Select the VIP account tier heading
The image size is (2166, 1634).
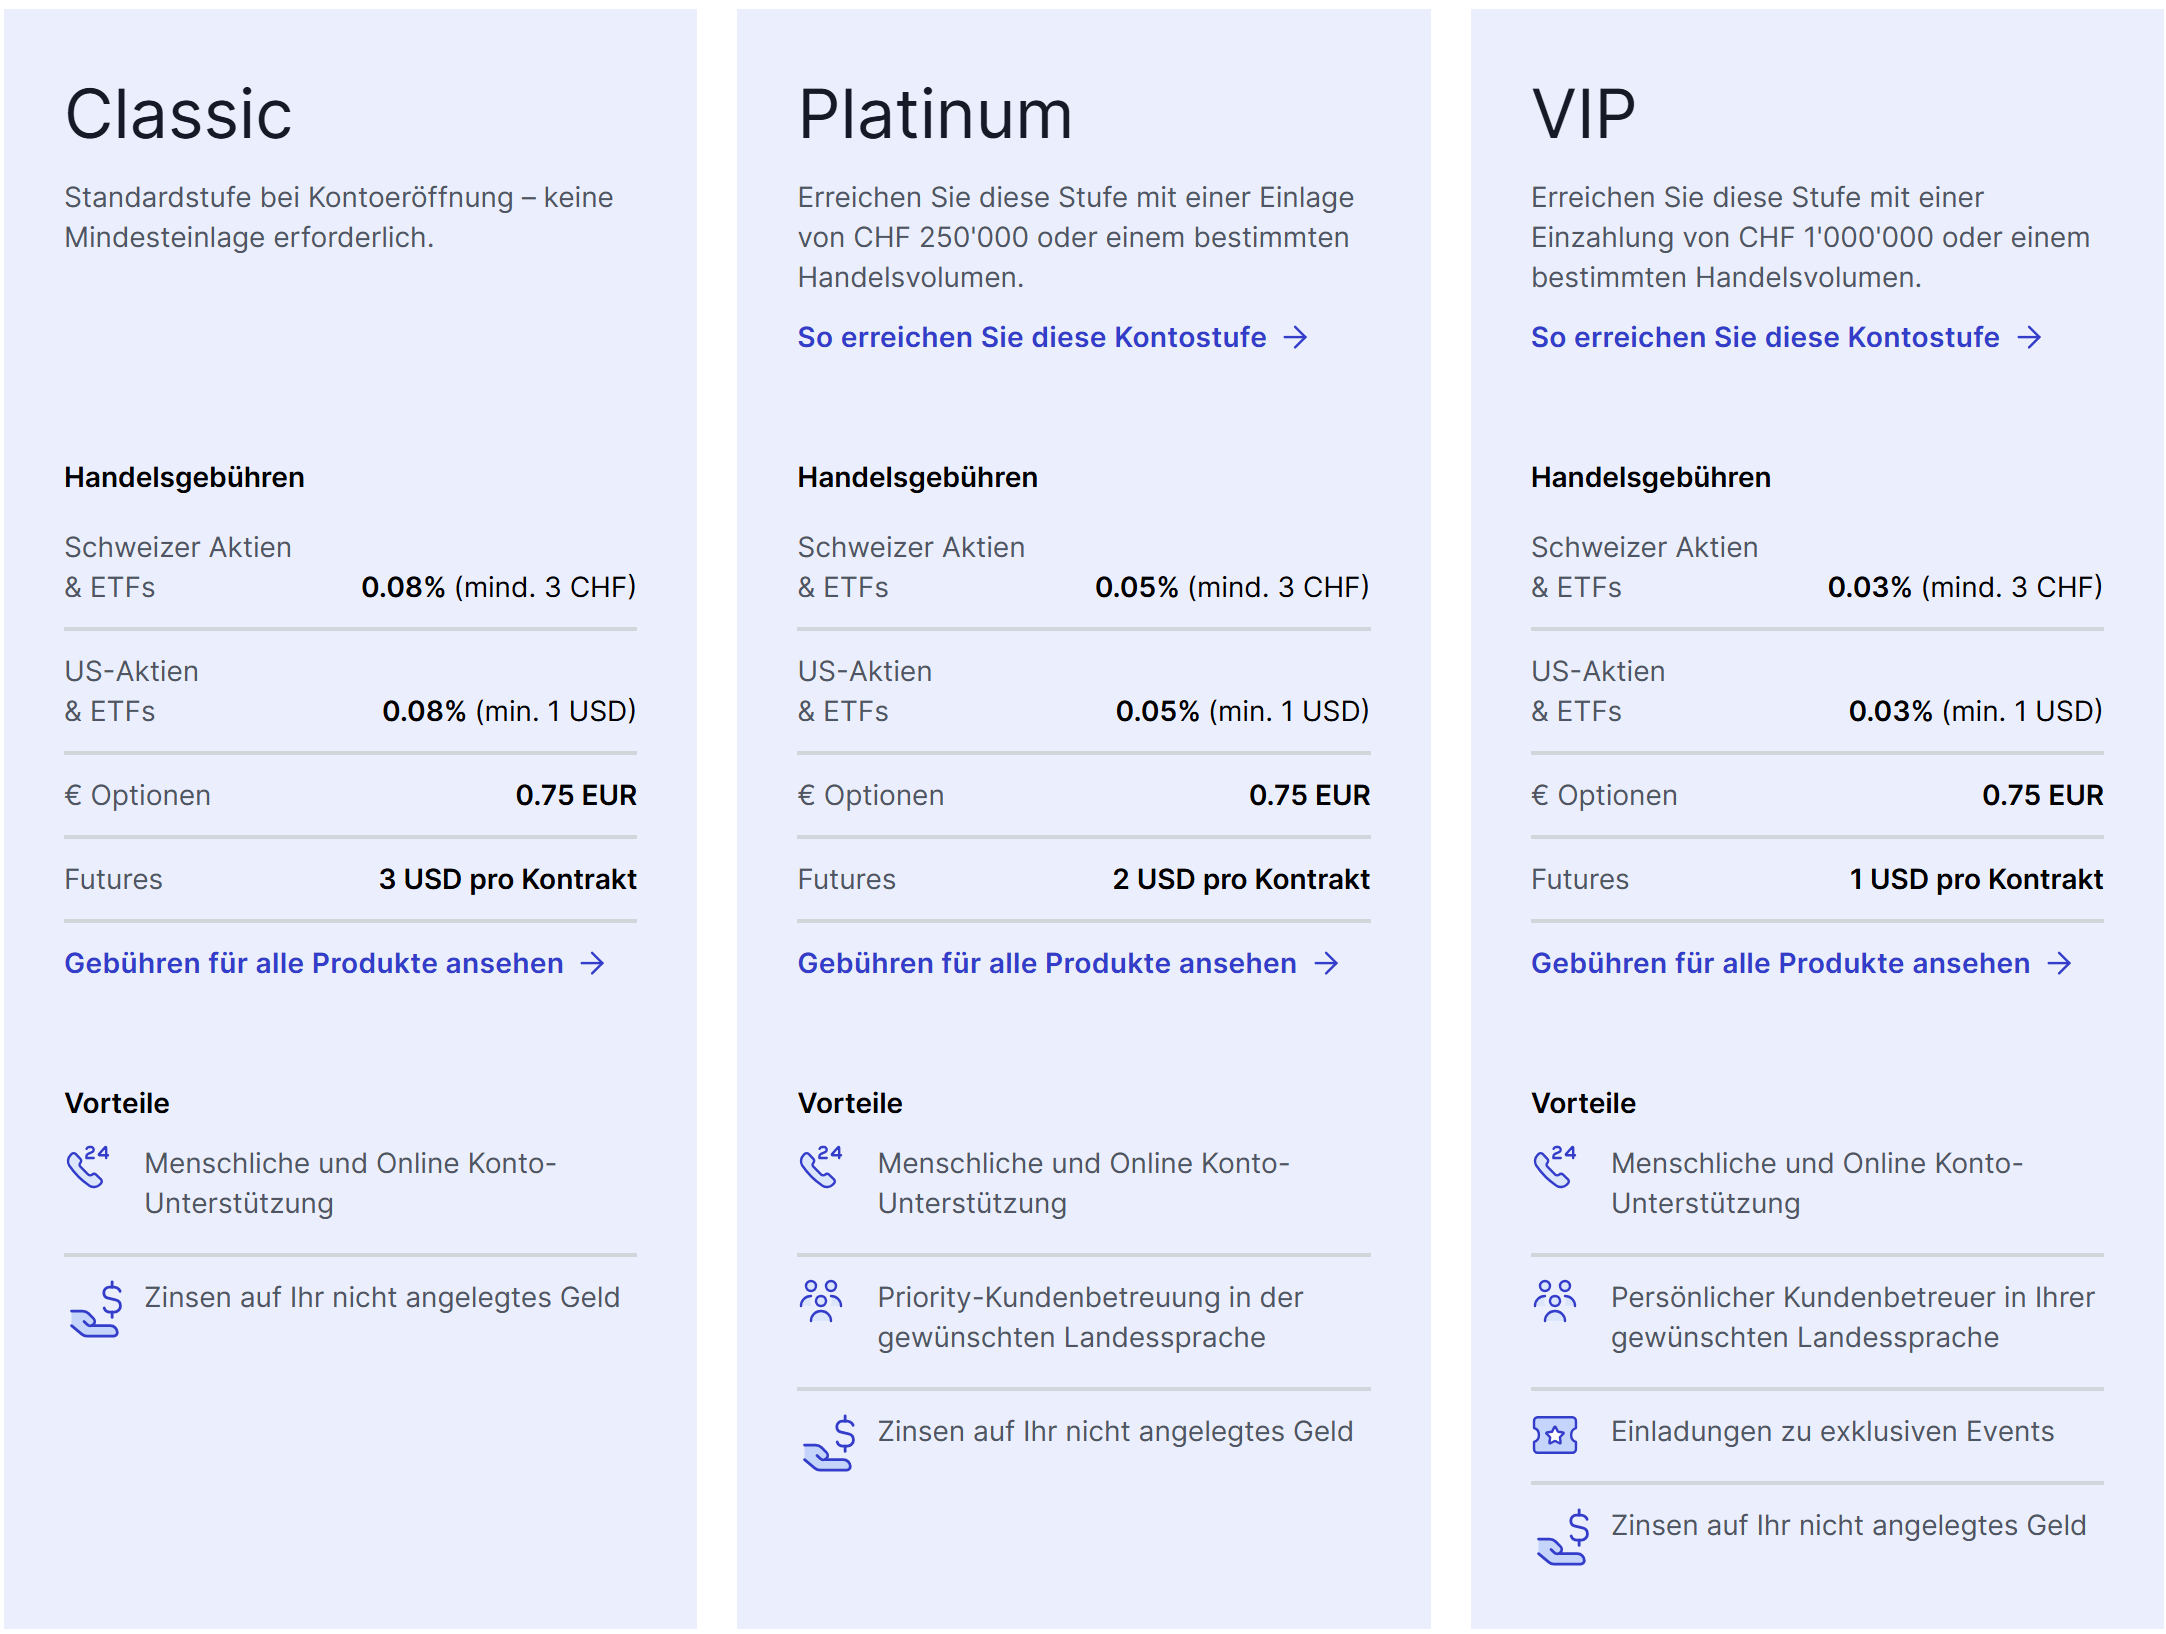1583,114
